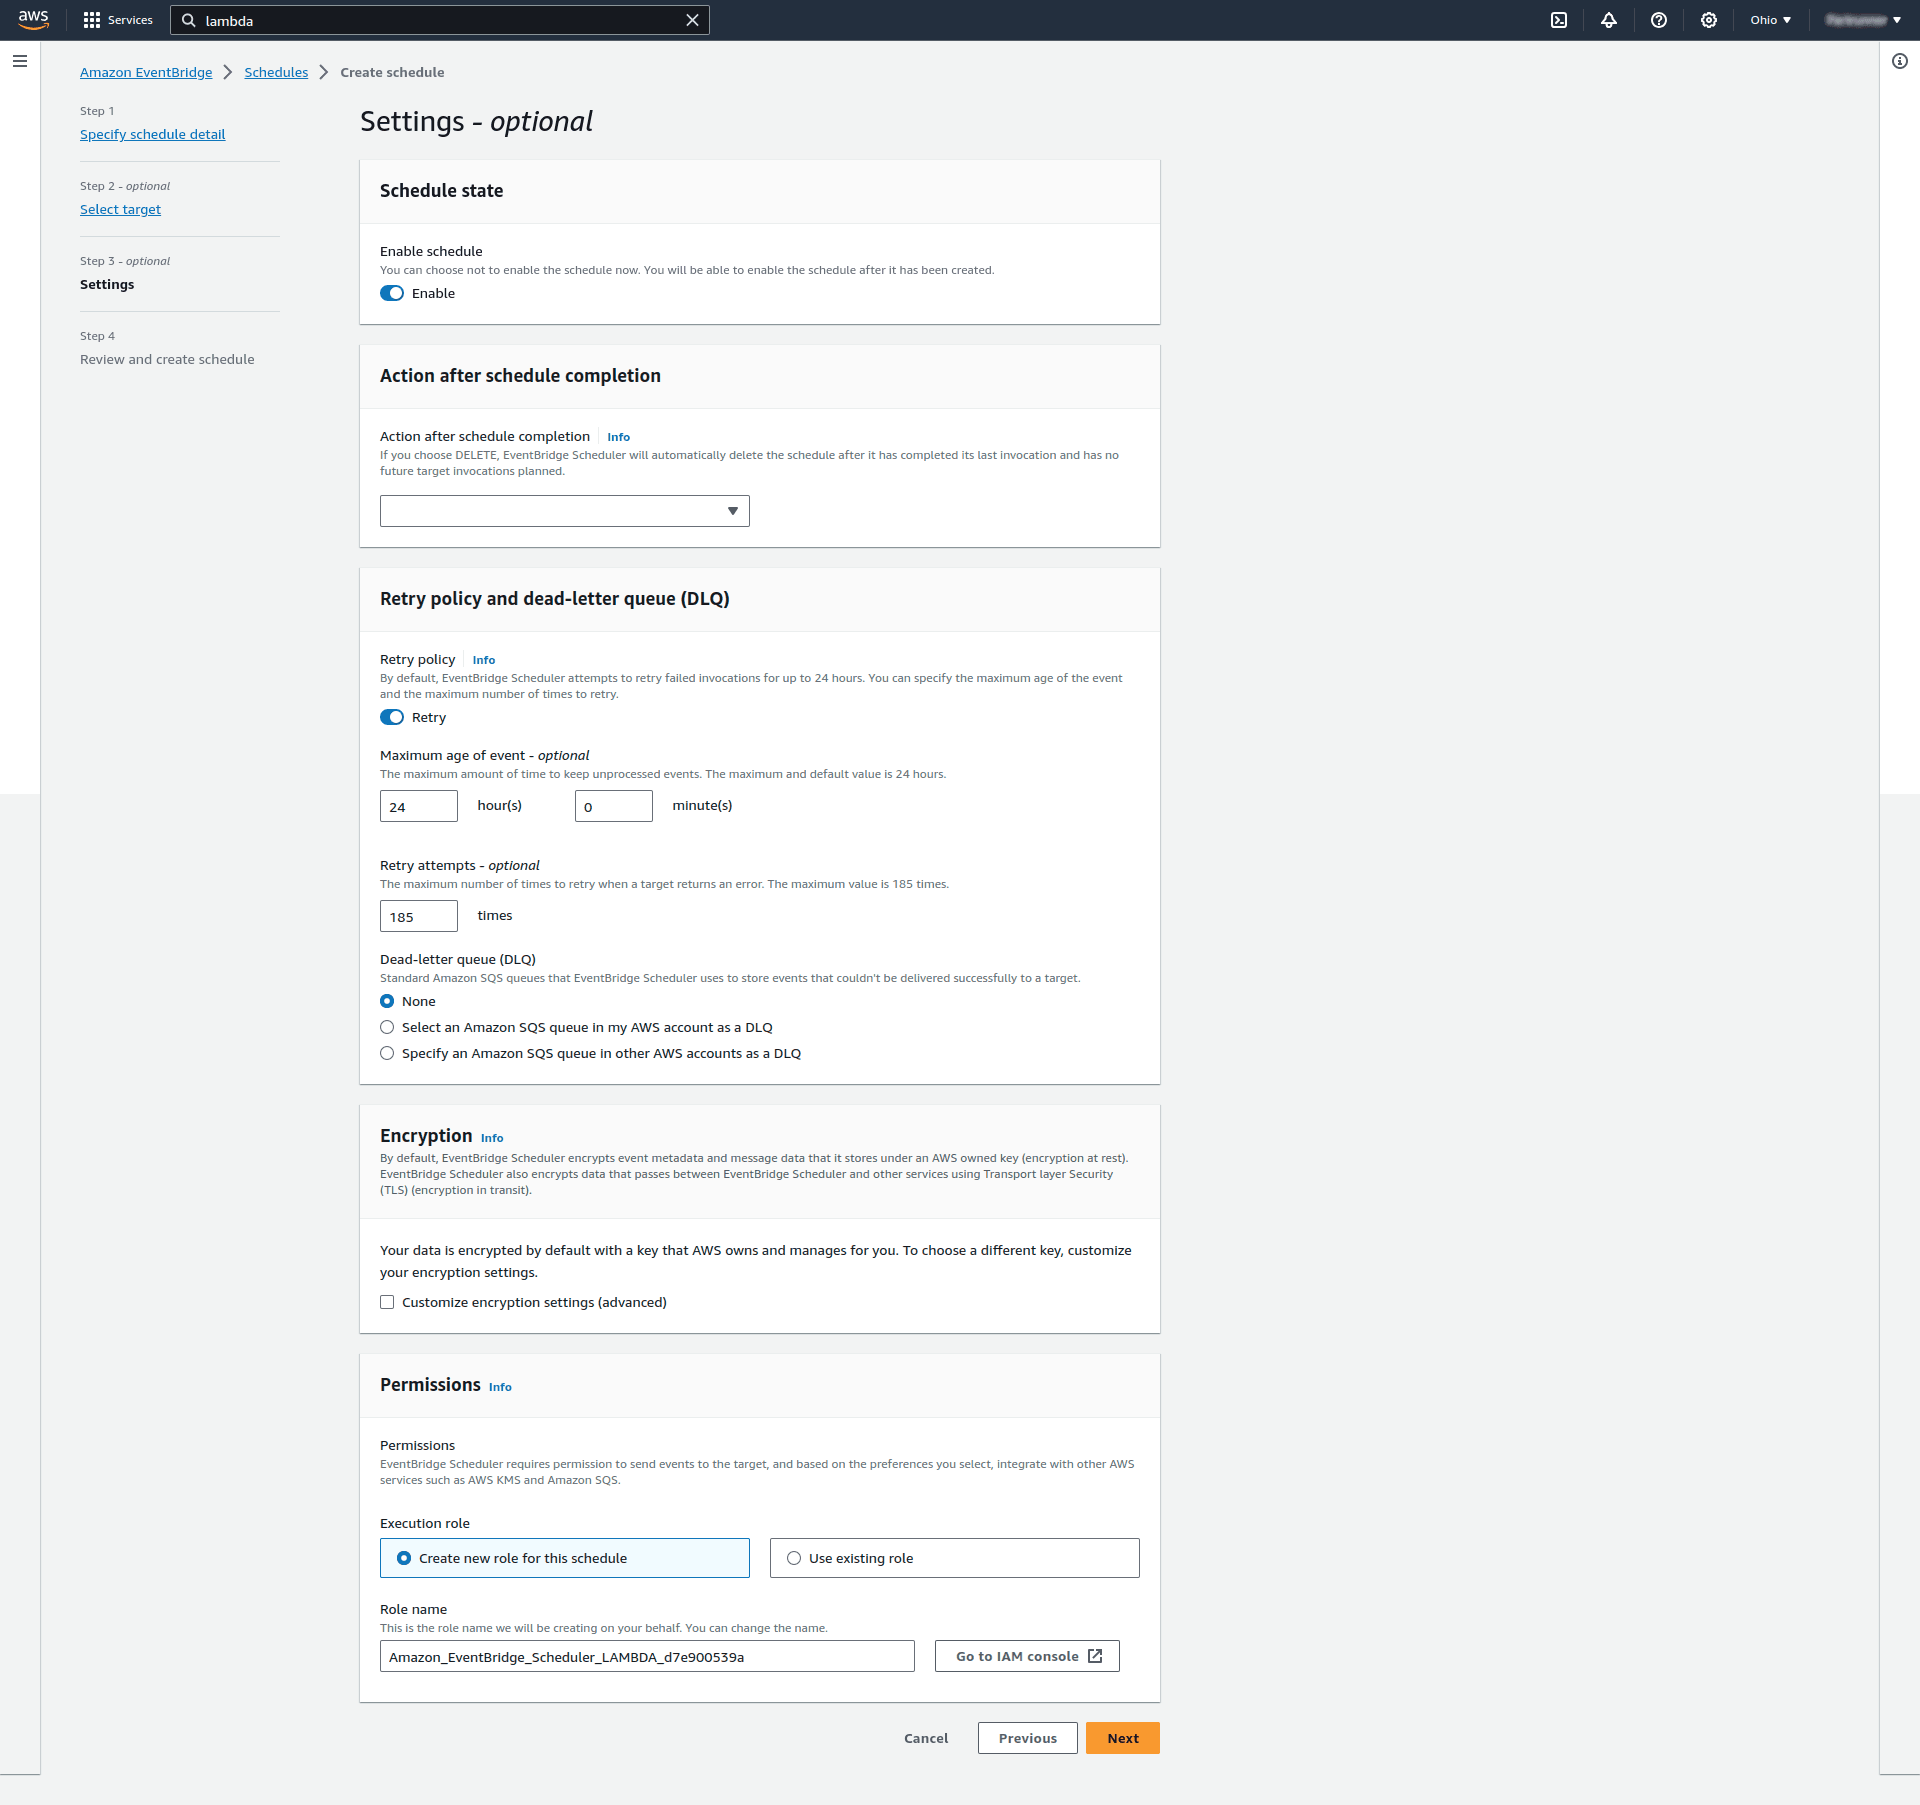Open the Ohio region dropdown
Screen dimensions: 1920x1805
(1770, 20)
